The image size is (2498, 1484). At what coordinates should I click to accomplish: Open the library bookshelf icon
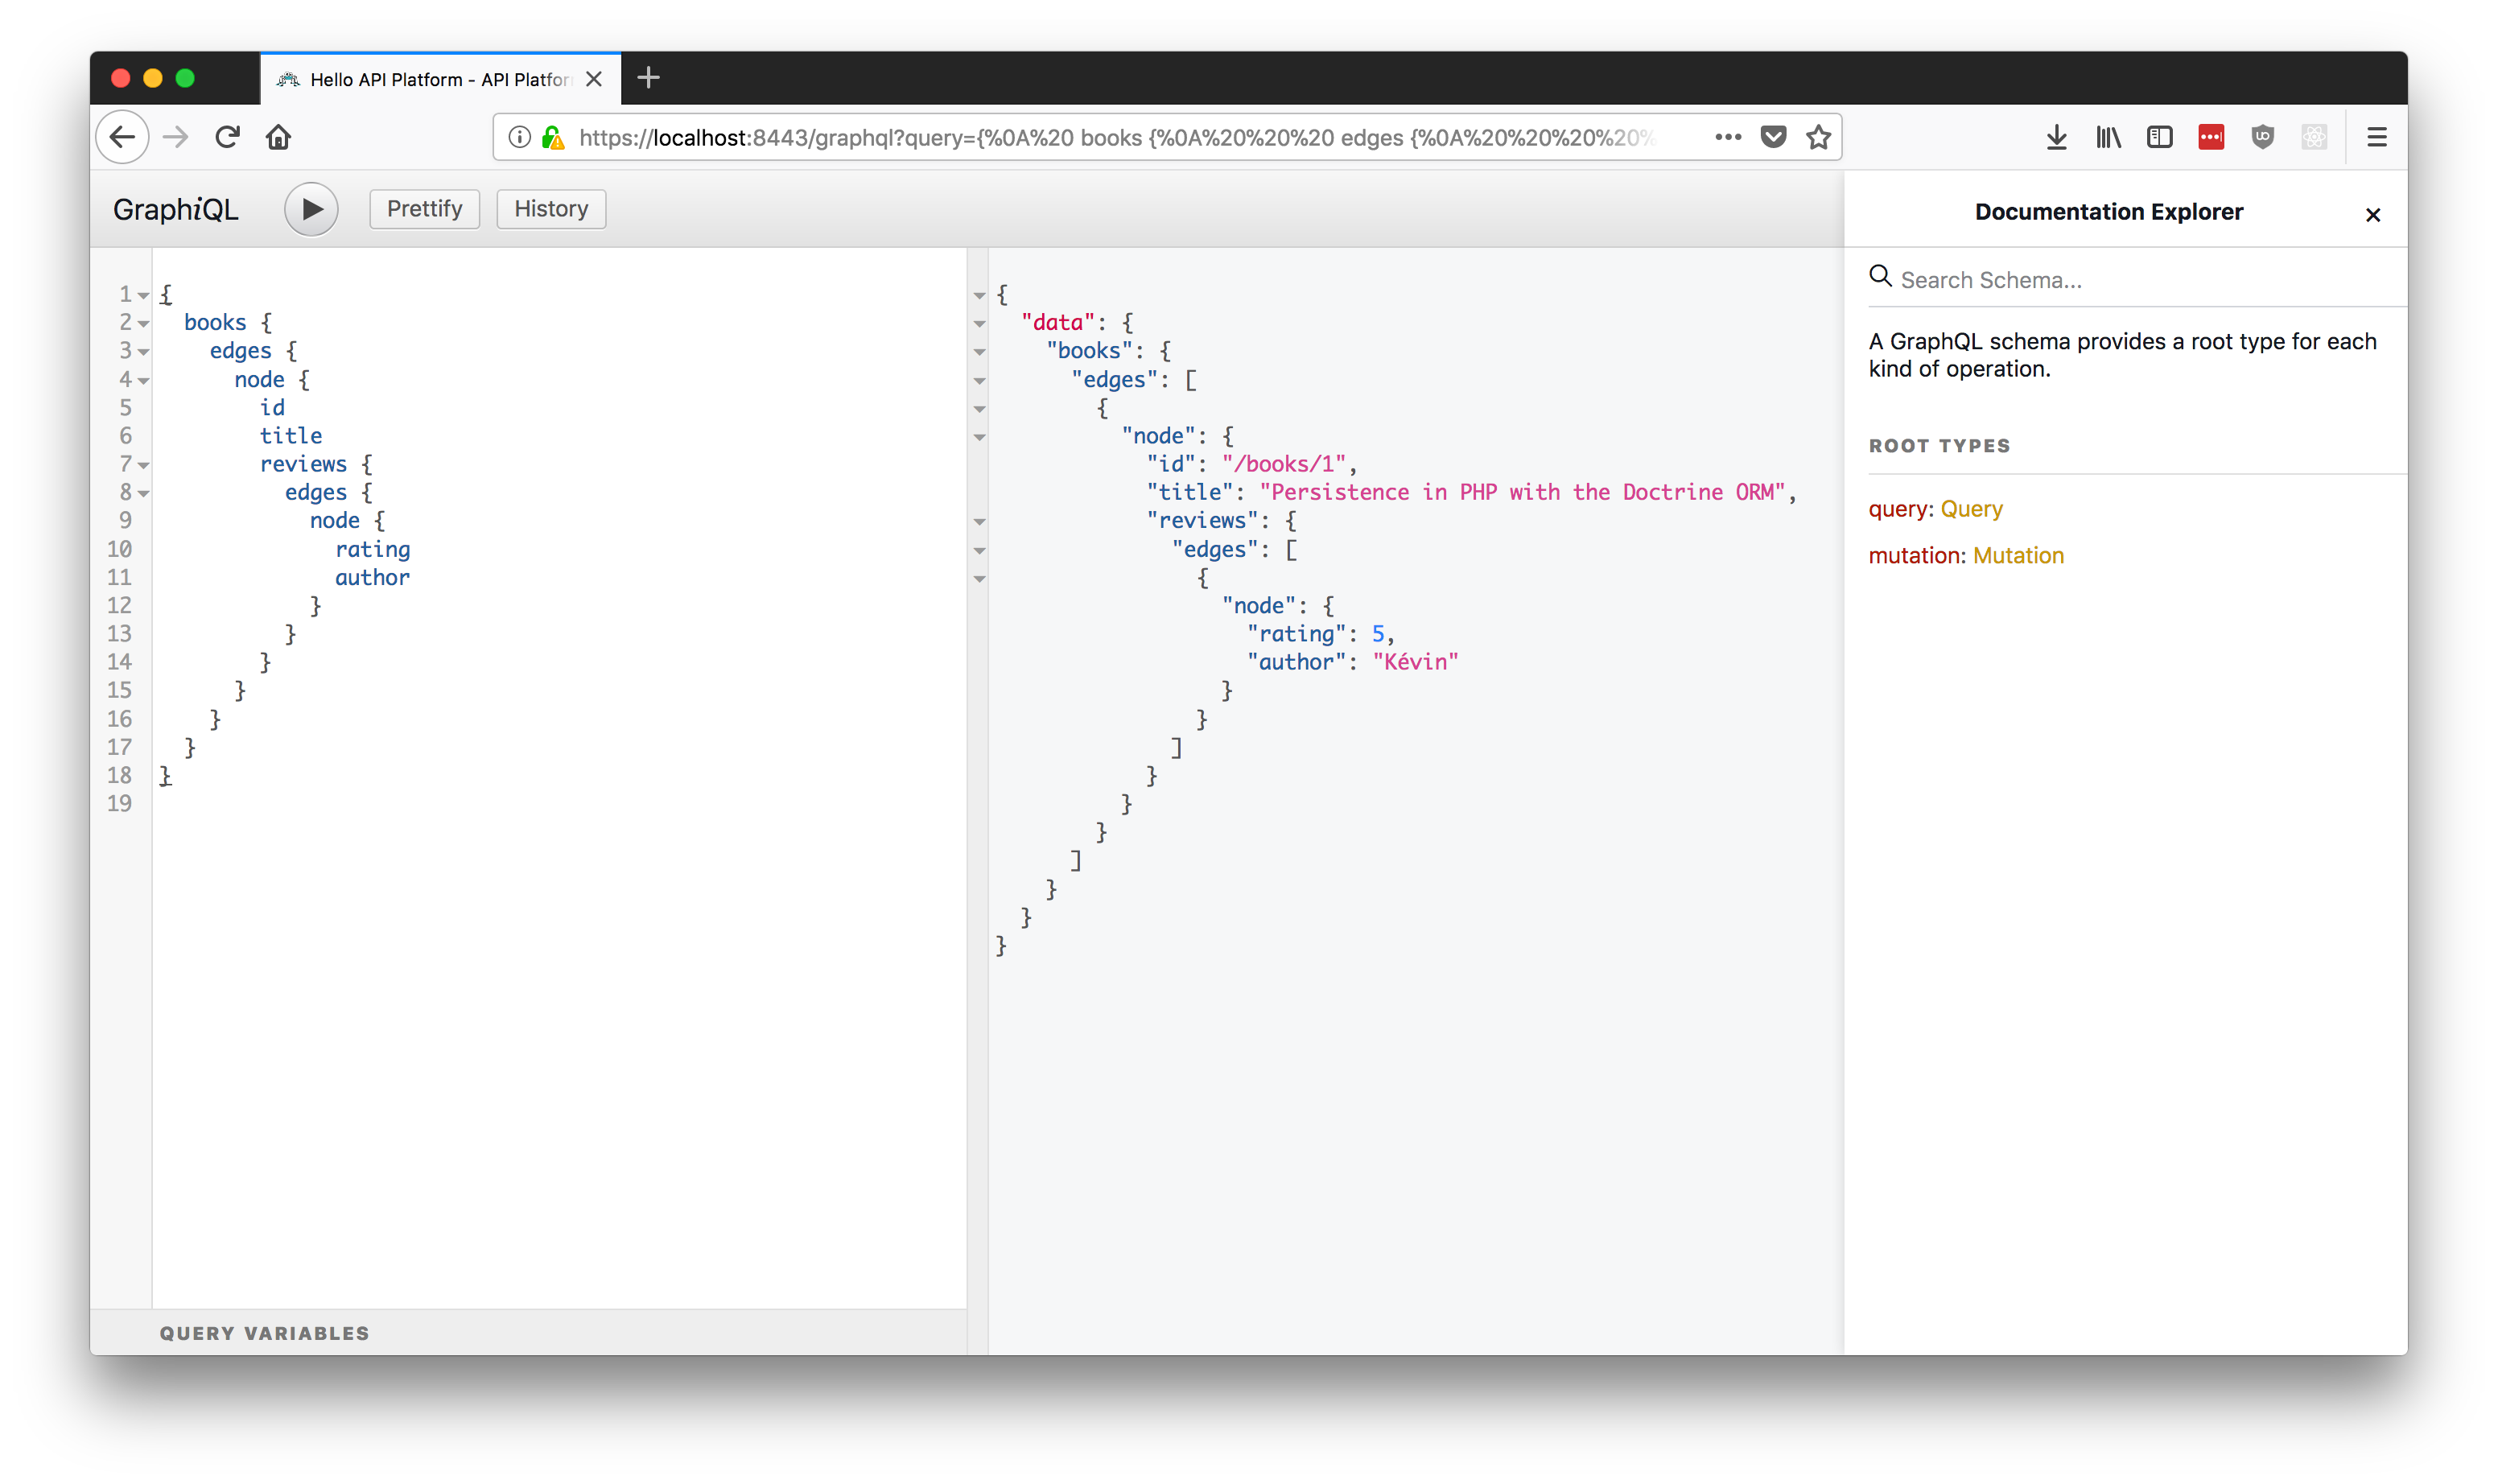click(x=2108, y=137)
